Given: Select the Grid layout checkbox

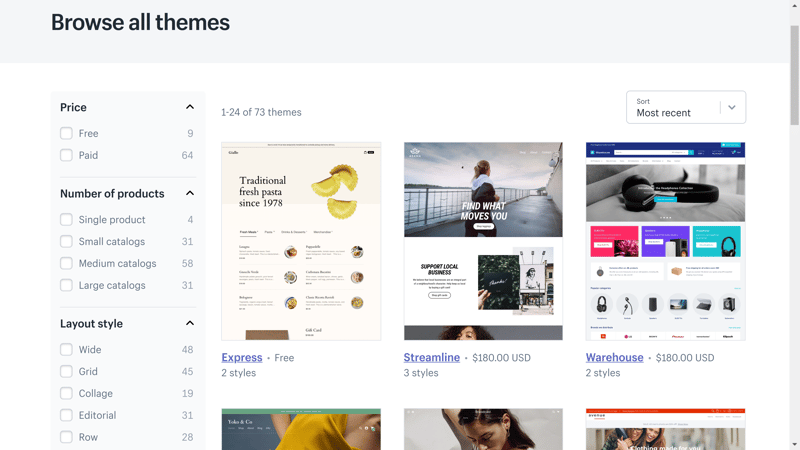Looking at the screenshot, I should coord(66,371).
